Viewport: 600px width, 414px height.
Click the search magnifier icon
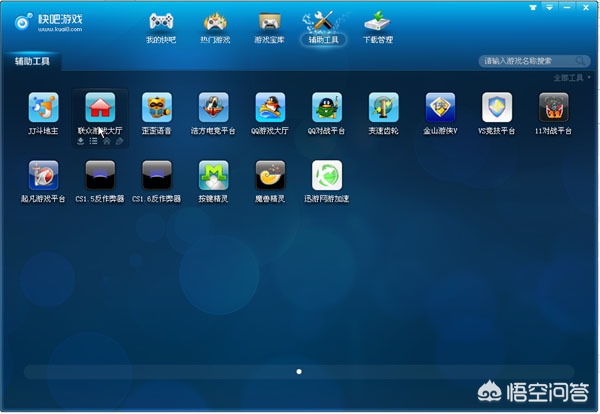[580, 60]
